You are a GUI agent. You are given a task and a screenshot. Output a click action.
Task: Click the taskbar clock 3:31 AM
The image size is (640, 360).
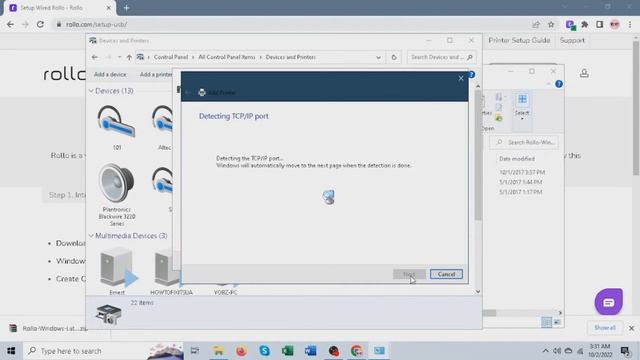coord(600,351)
